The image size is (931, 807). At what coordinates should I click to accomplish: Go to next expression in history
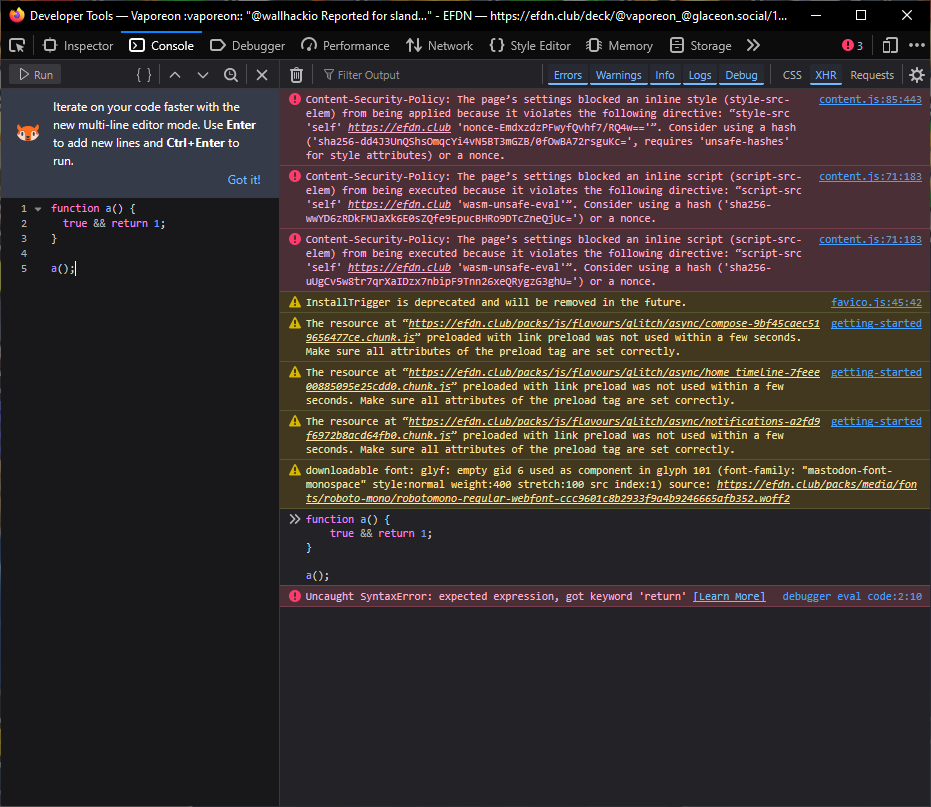click(203, 75)
